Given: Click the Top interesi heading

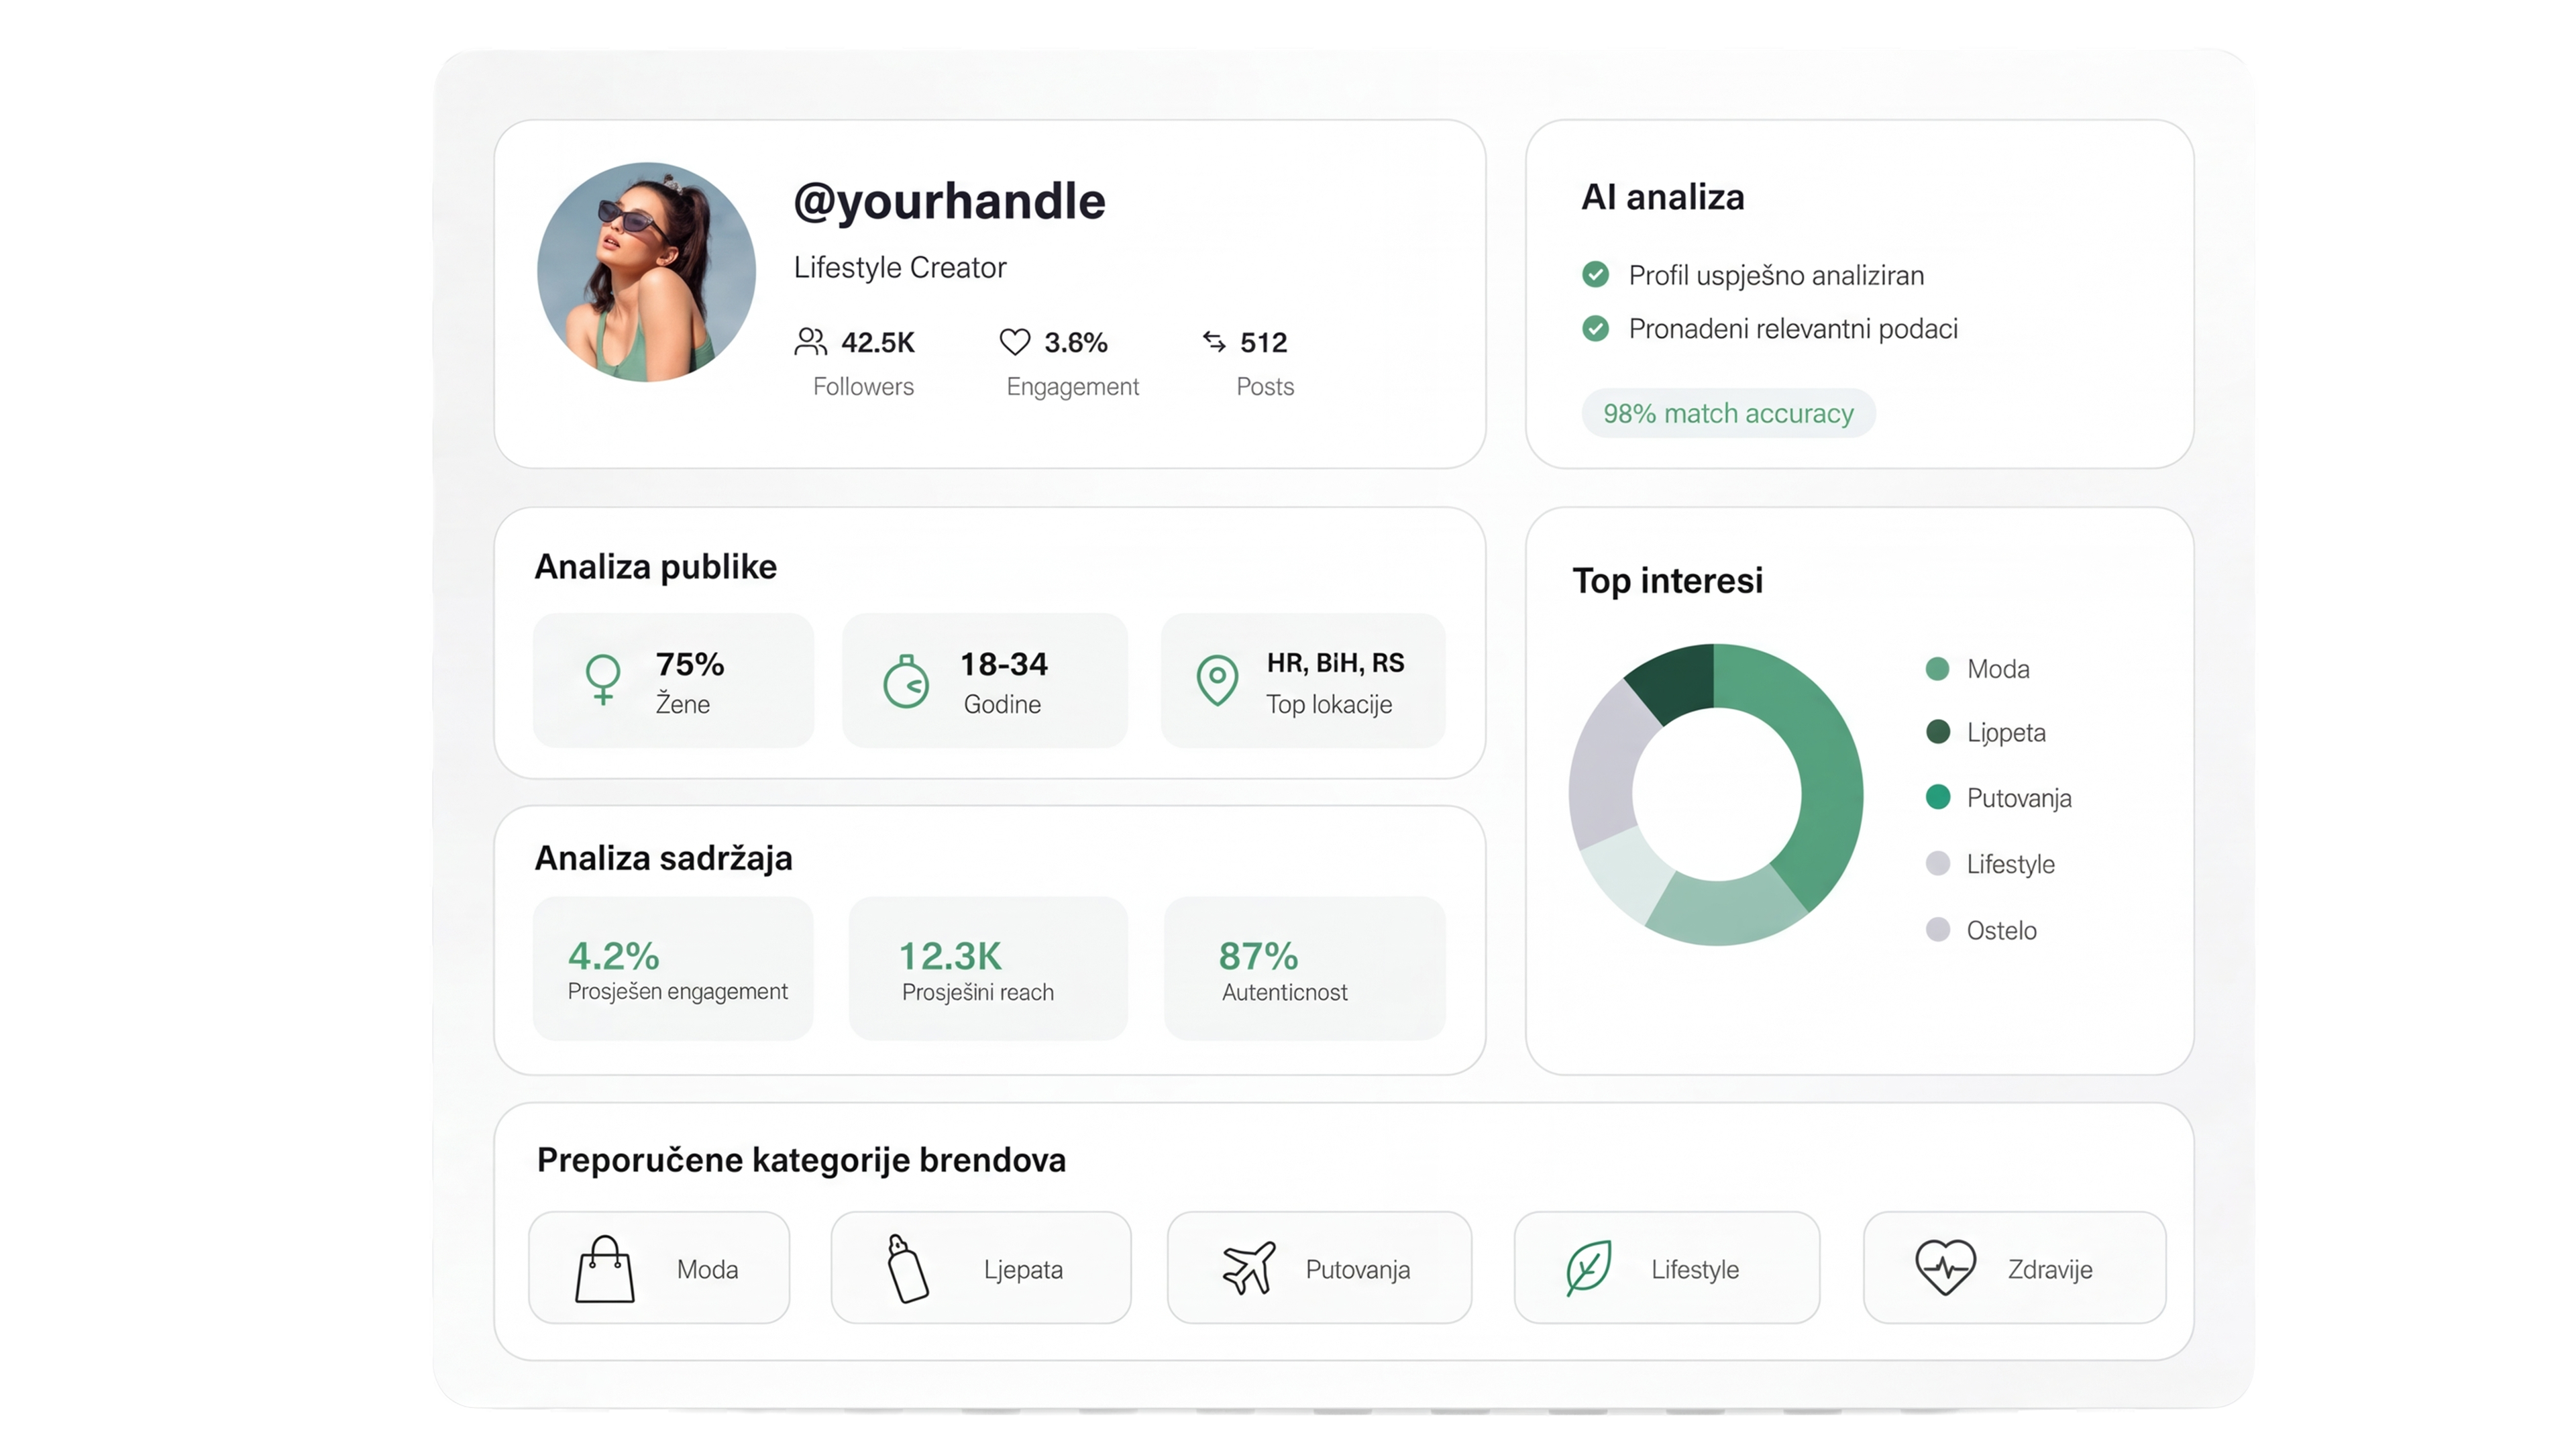Looking at the screenshot, I should (x=1667, y=581).
